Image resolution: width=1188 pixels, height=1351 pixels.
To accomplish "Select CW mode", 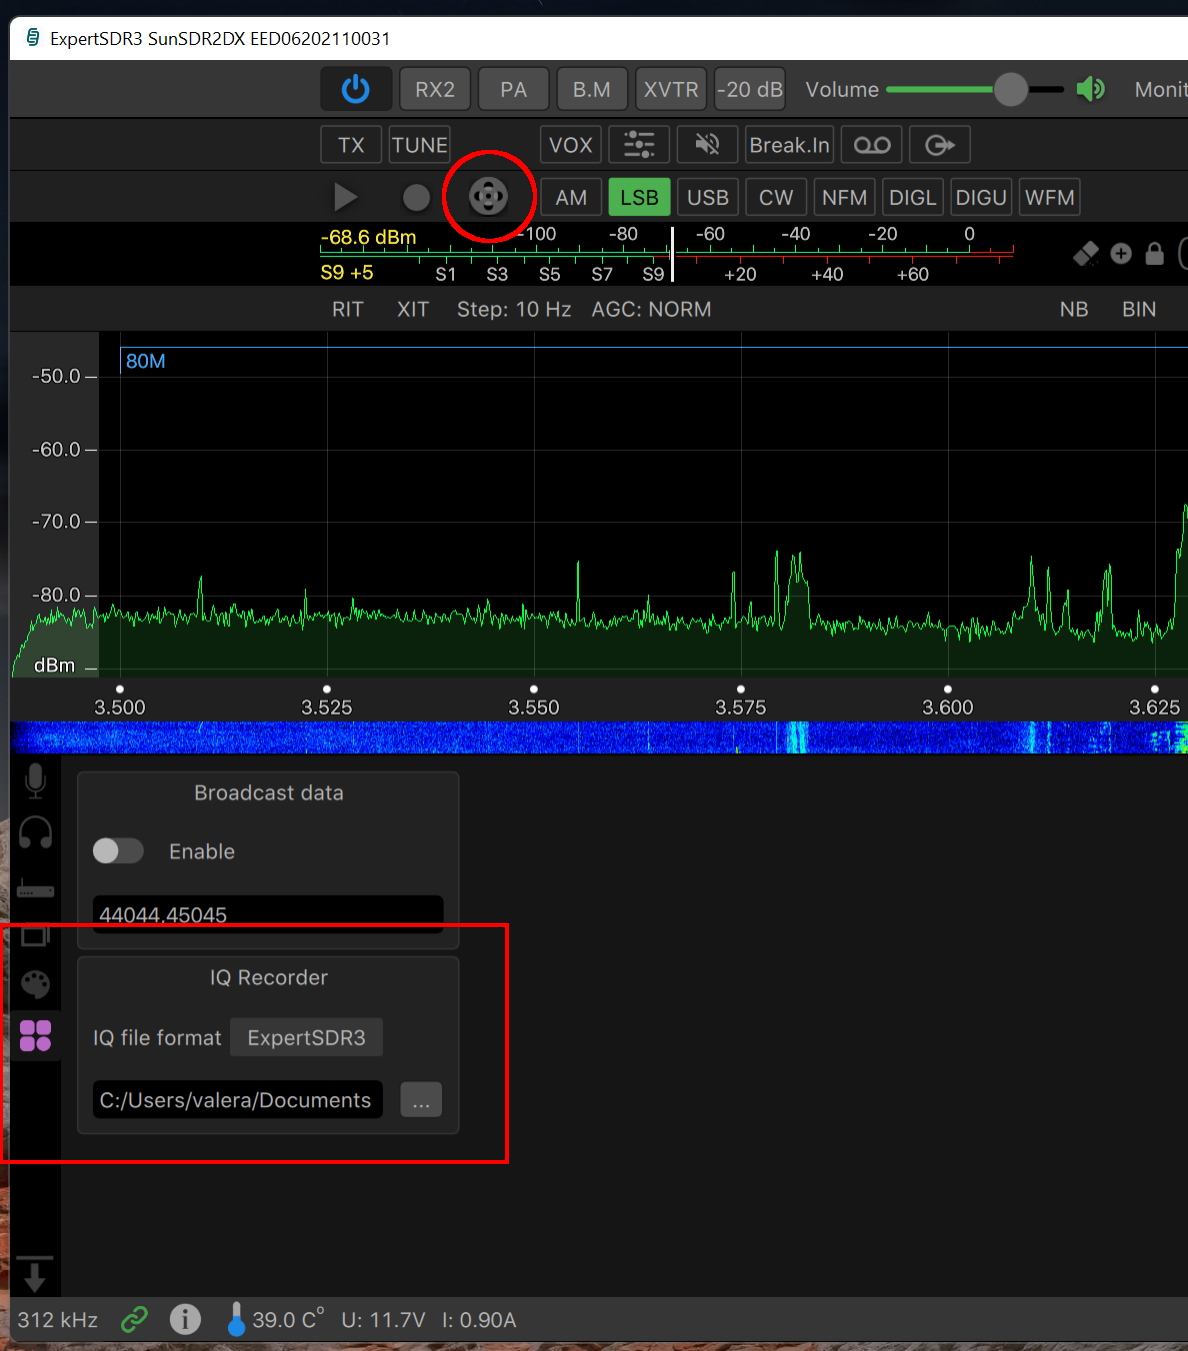I will tap(776, 197).
